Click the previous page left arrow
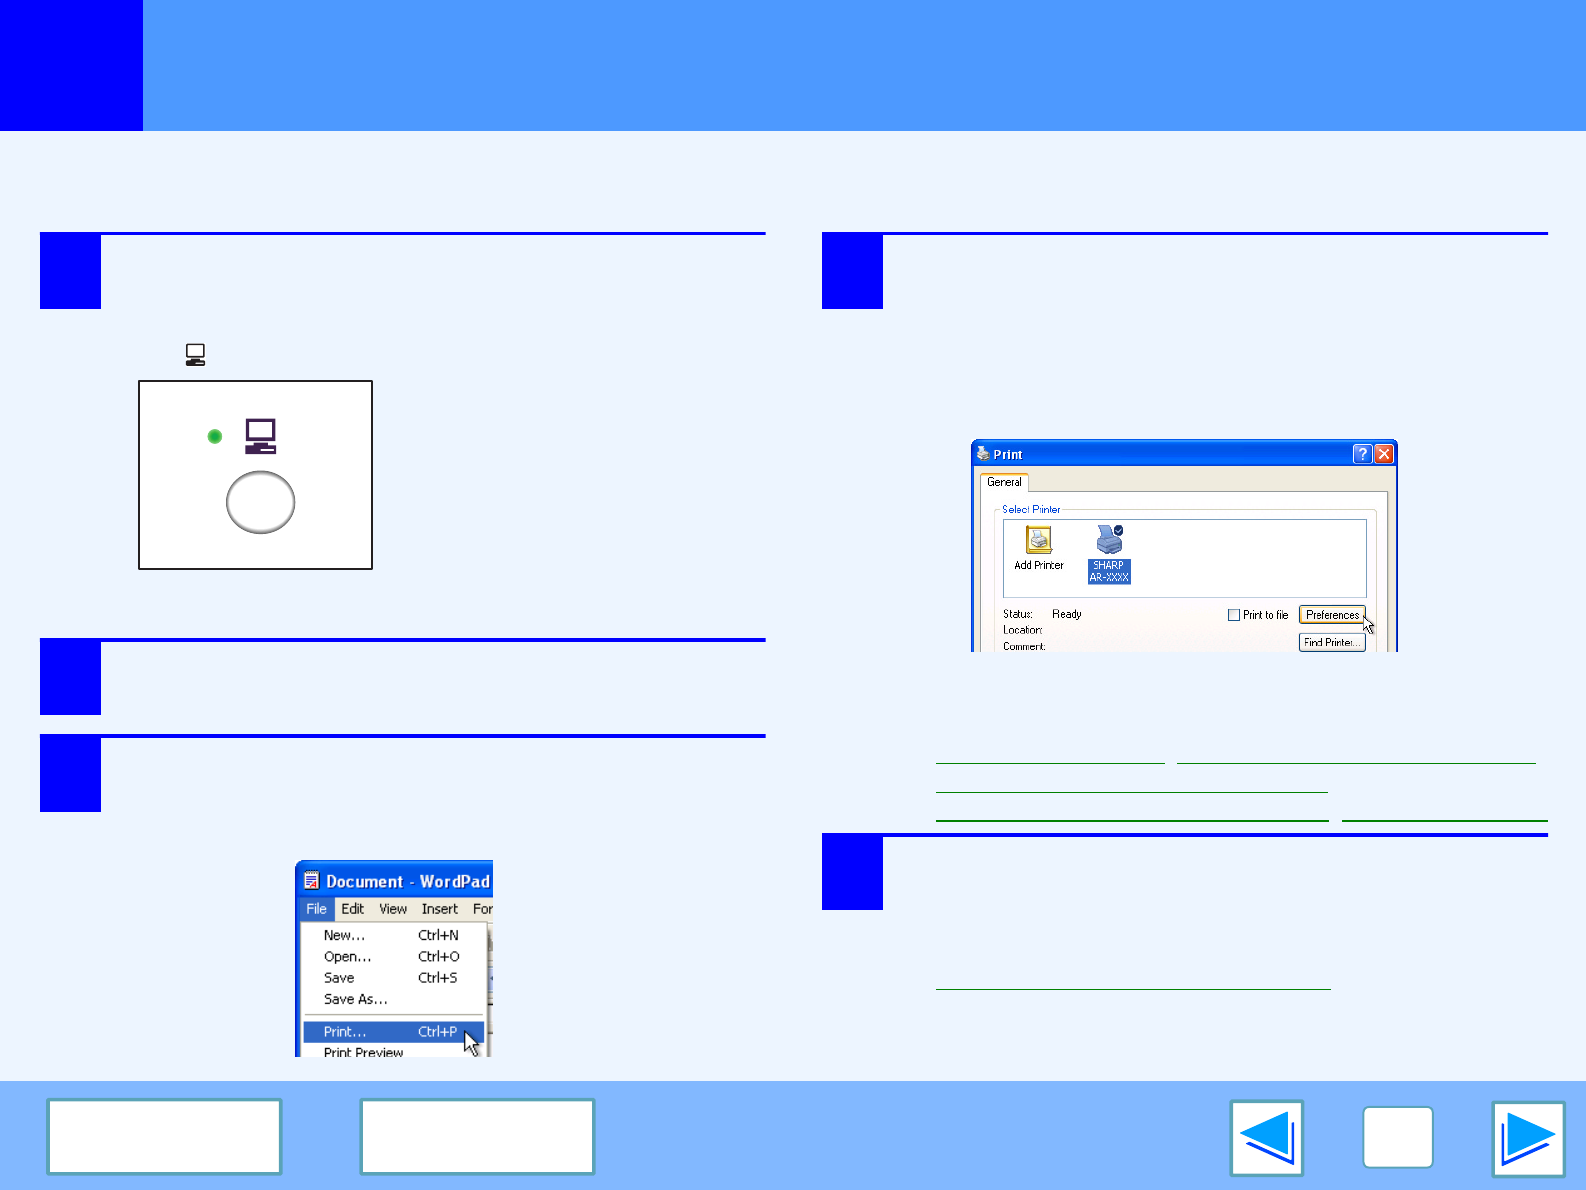The width and height of the screenshot is (1586, 1190). click(x=1266, y=1138)
